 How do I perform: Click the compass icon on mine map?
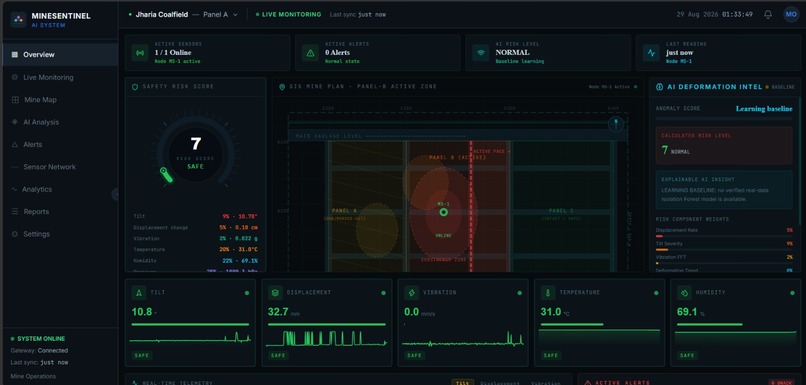616,123
